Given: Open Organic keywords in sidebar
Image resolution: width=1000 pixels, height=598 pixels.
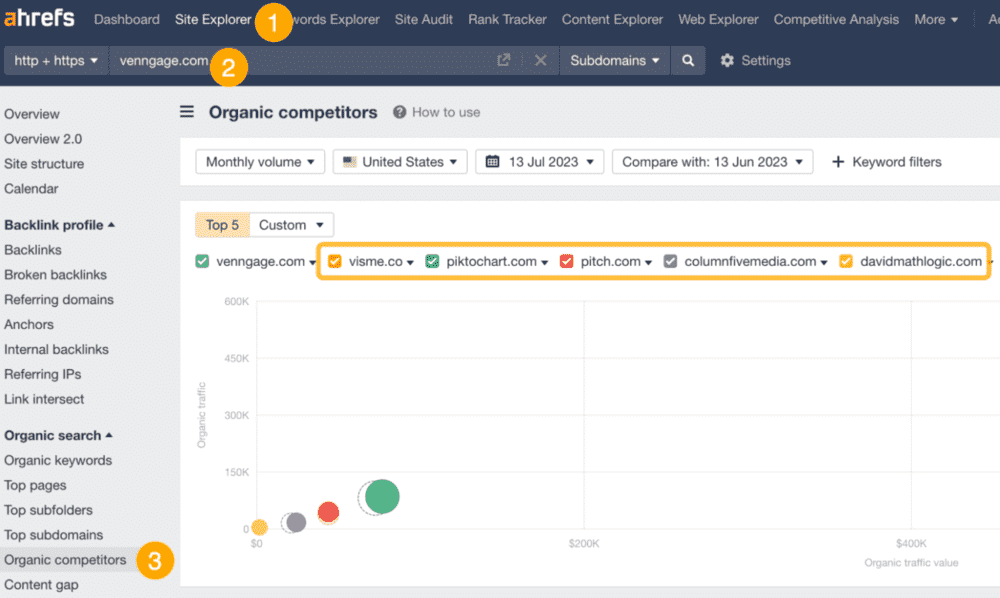Looking at the screenshot, I should [x=58, y=460].
